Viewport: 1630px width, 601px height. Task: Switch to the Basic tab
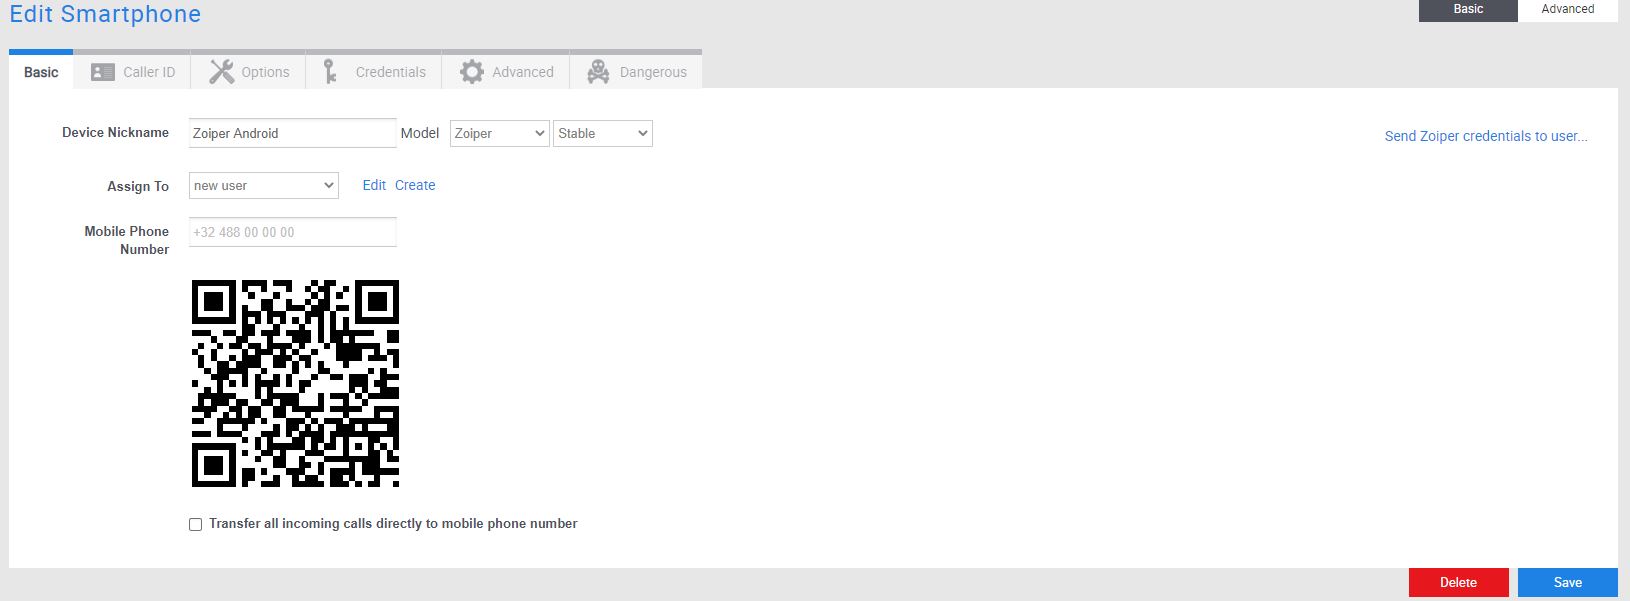coord(41,72)
